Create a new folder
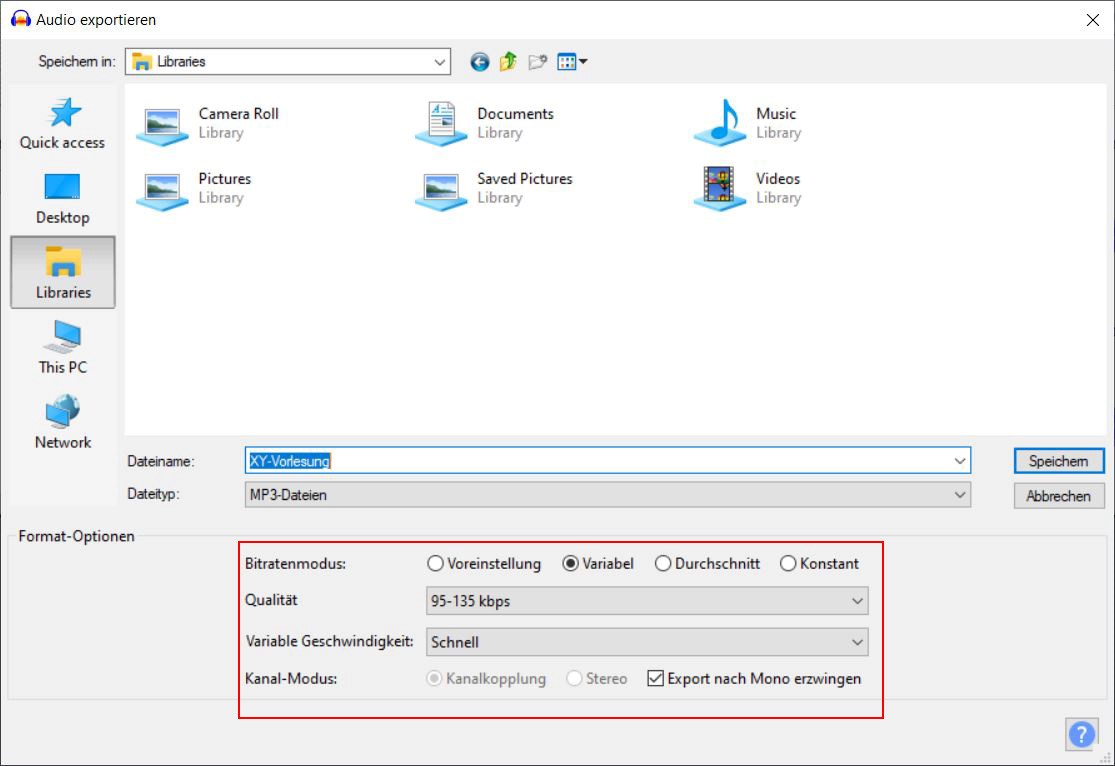This screenshot has height=766, width=1115. [538, 62]
